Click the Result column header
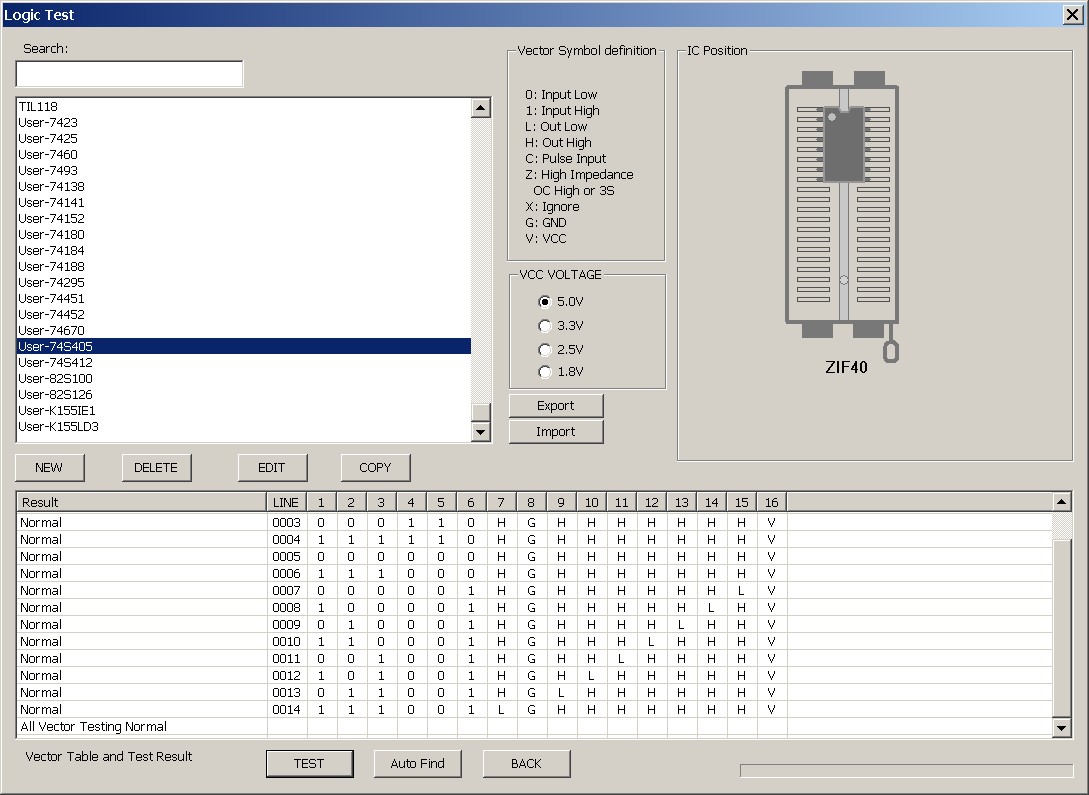This screenshot has height=795, width=1089. 140,502
